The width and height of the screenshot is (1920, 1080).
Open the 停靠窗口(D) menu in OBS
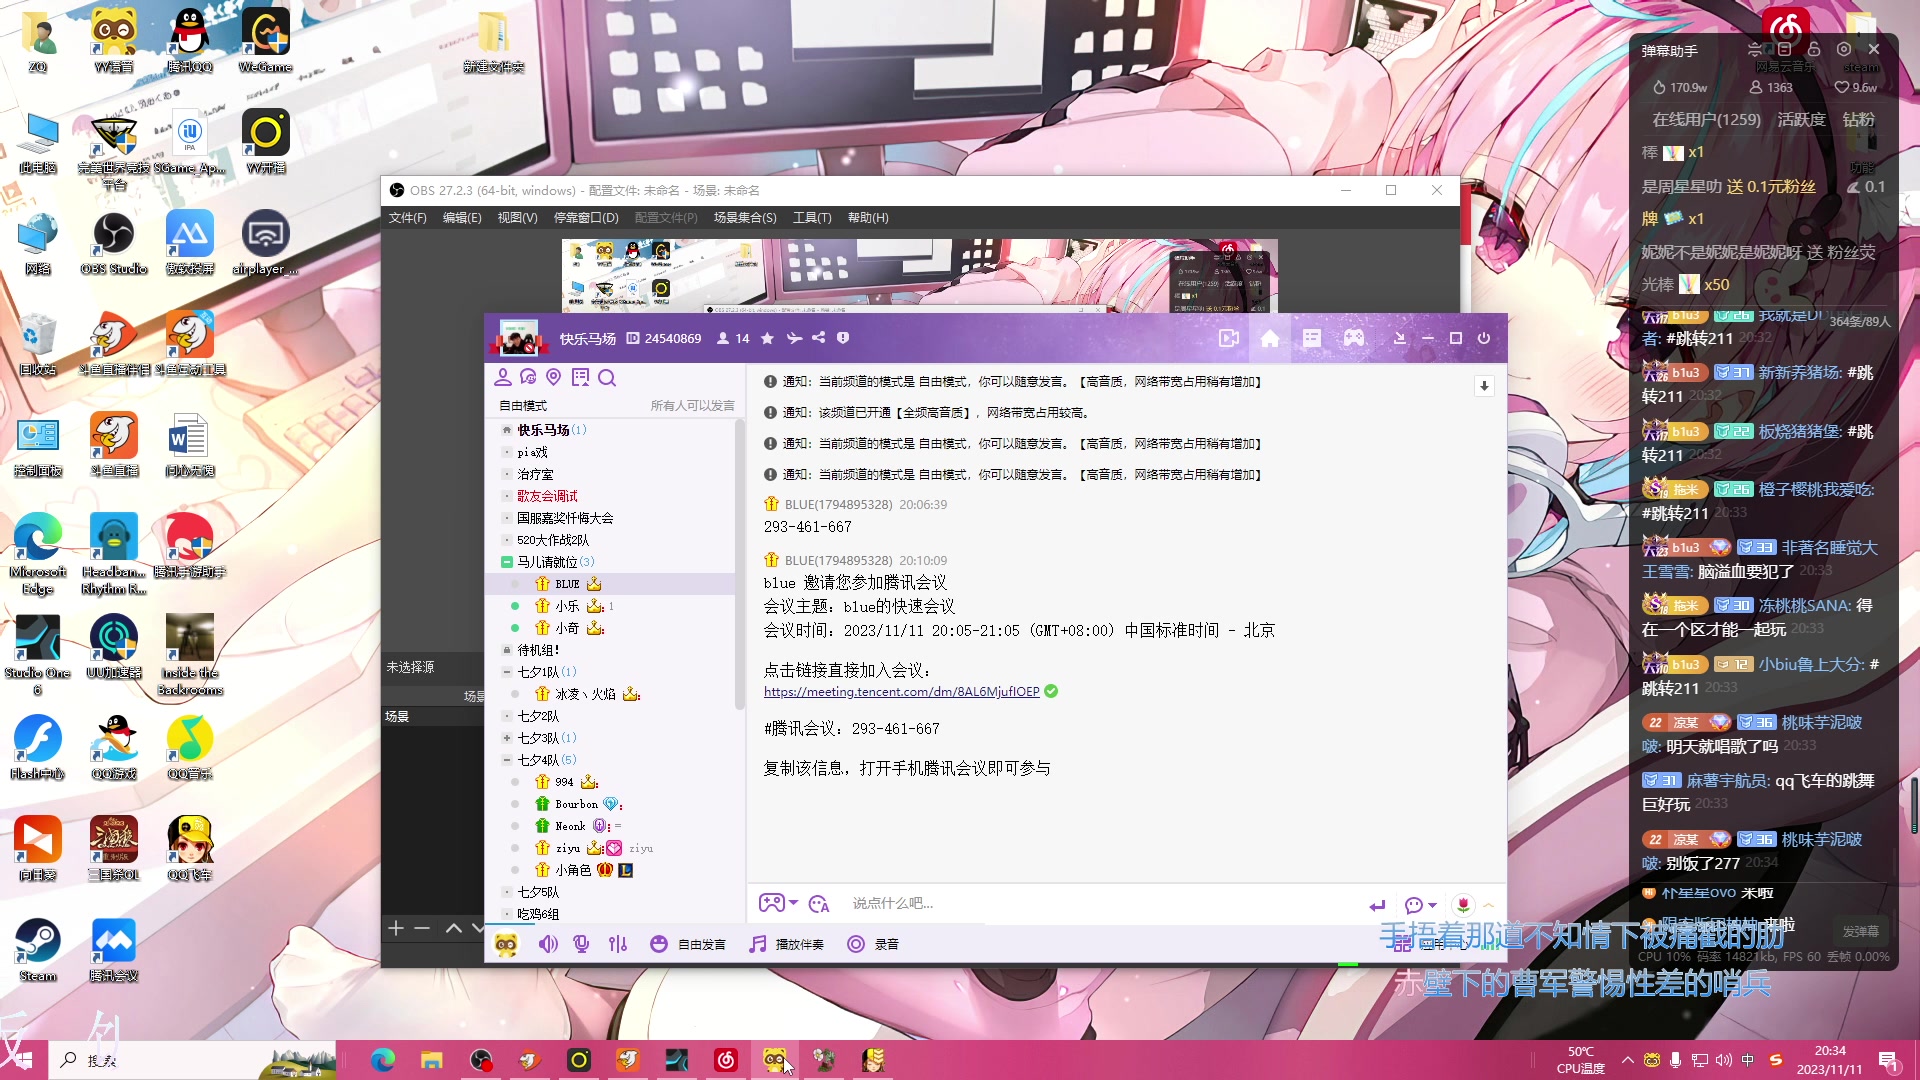point(586,217)
